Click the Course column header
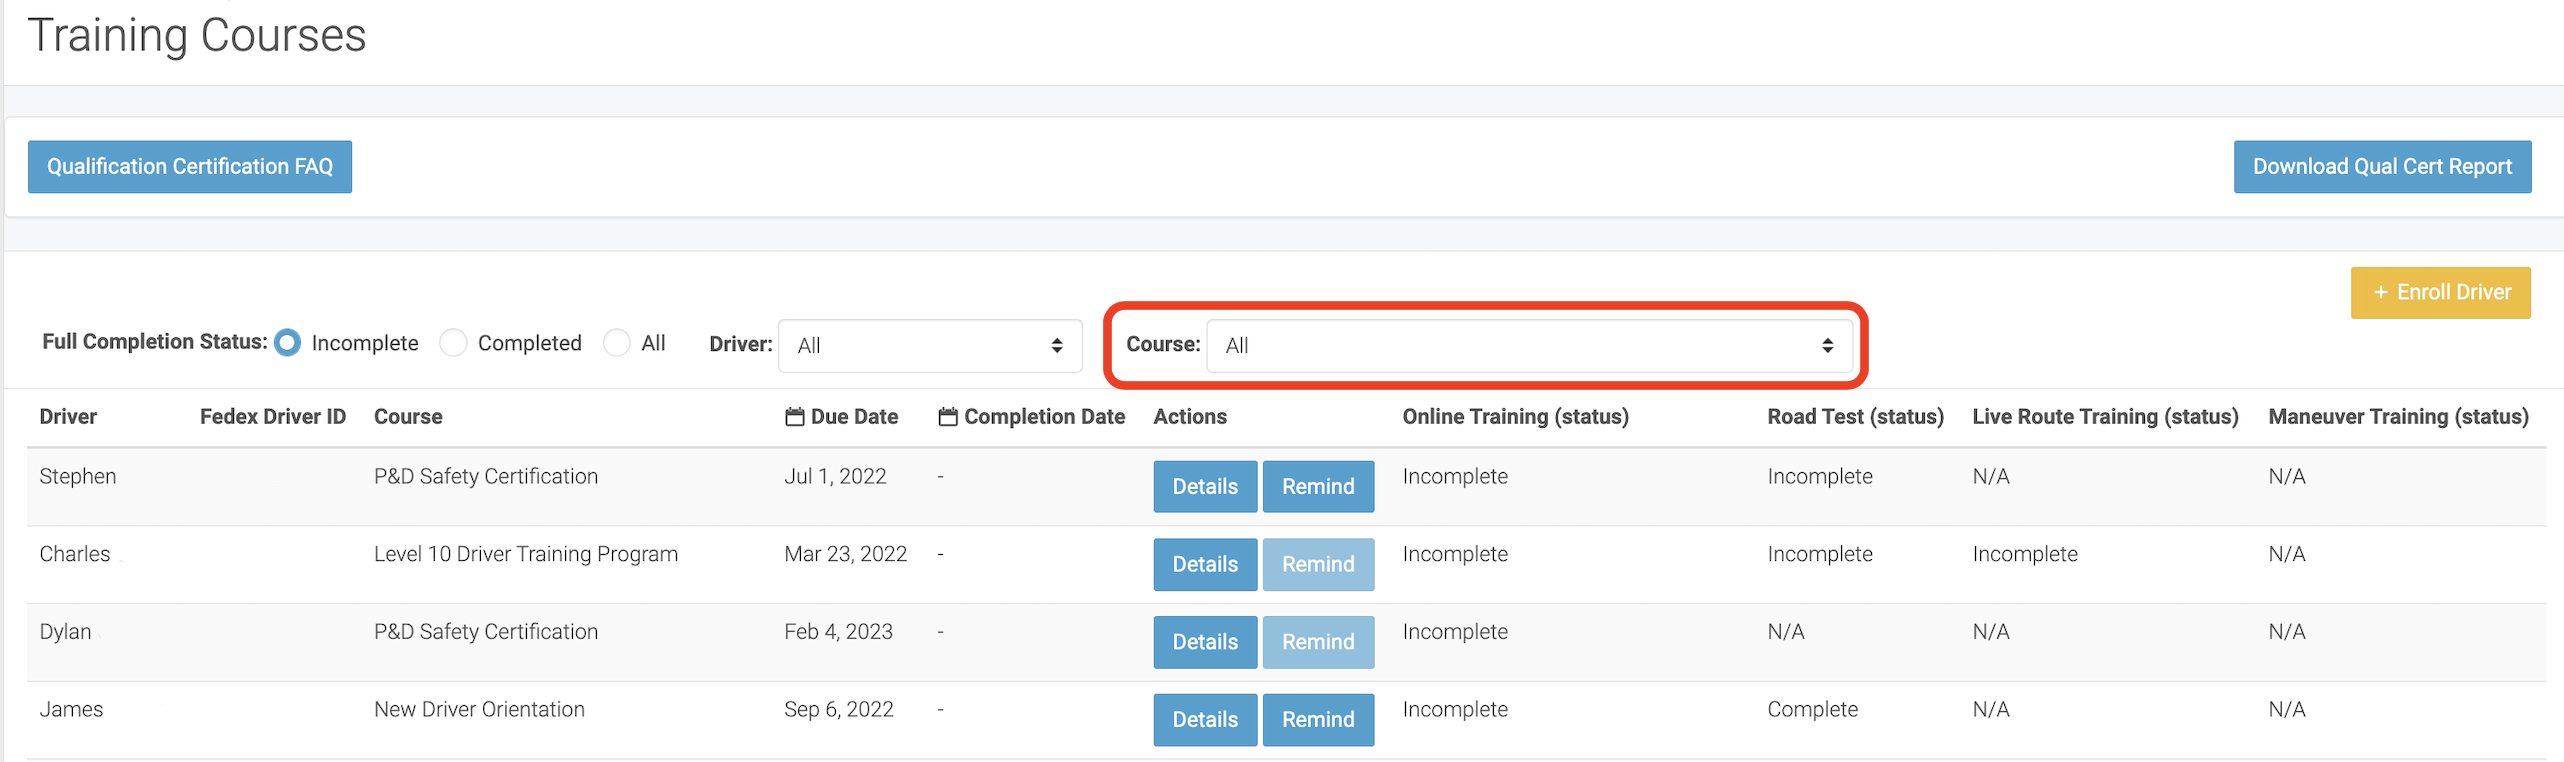 pyautogui.click(x=408, y=417)
